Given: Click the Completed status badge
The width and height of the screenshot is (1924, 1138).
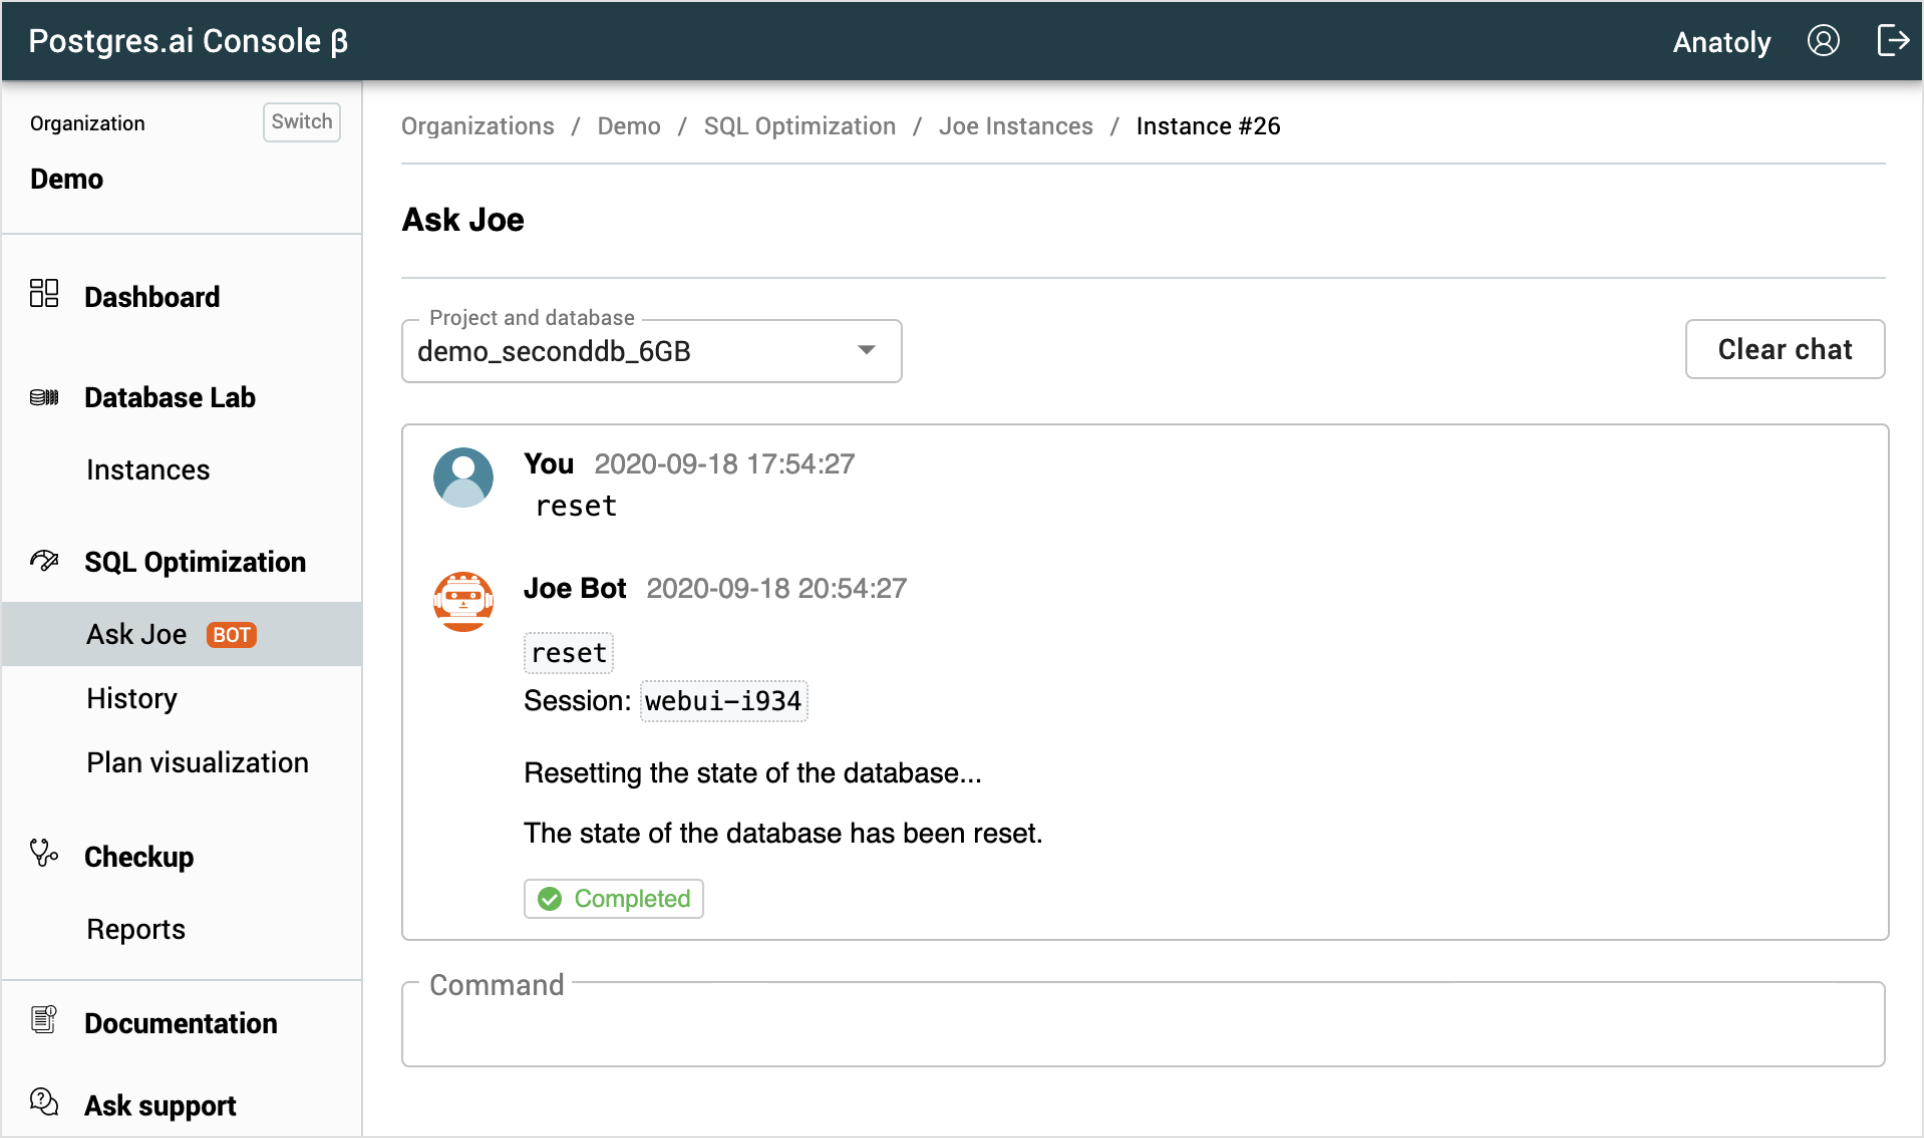Looking at the screenshot, I should [614, 898].
